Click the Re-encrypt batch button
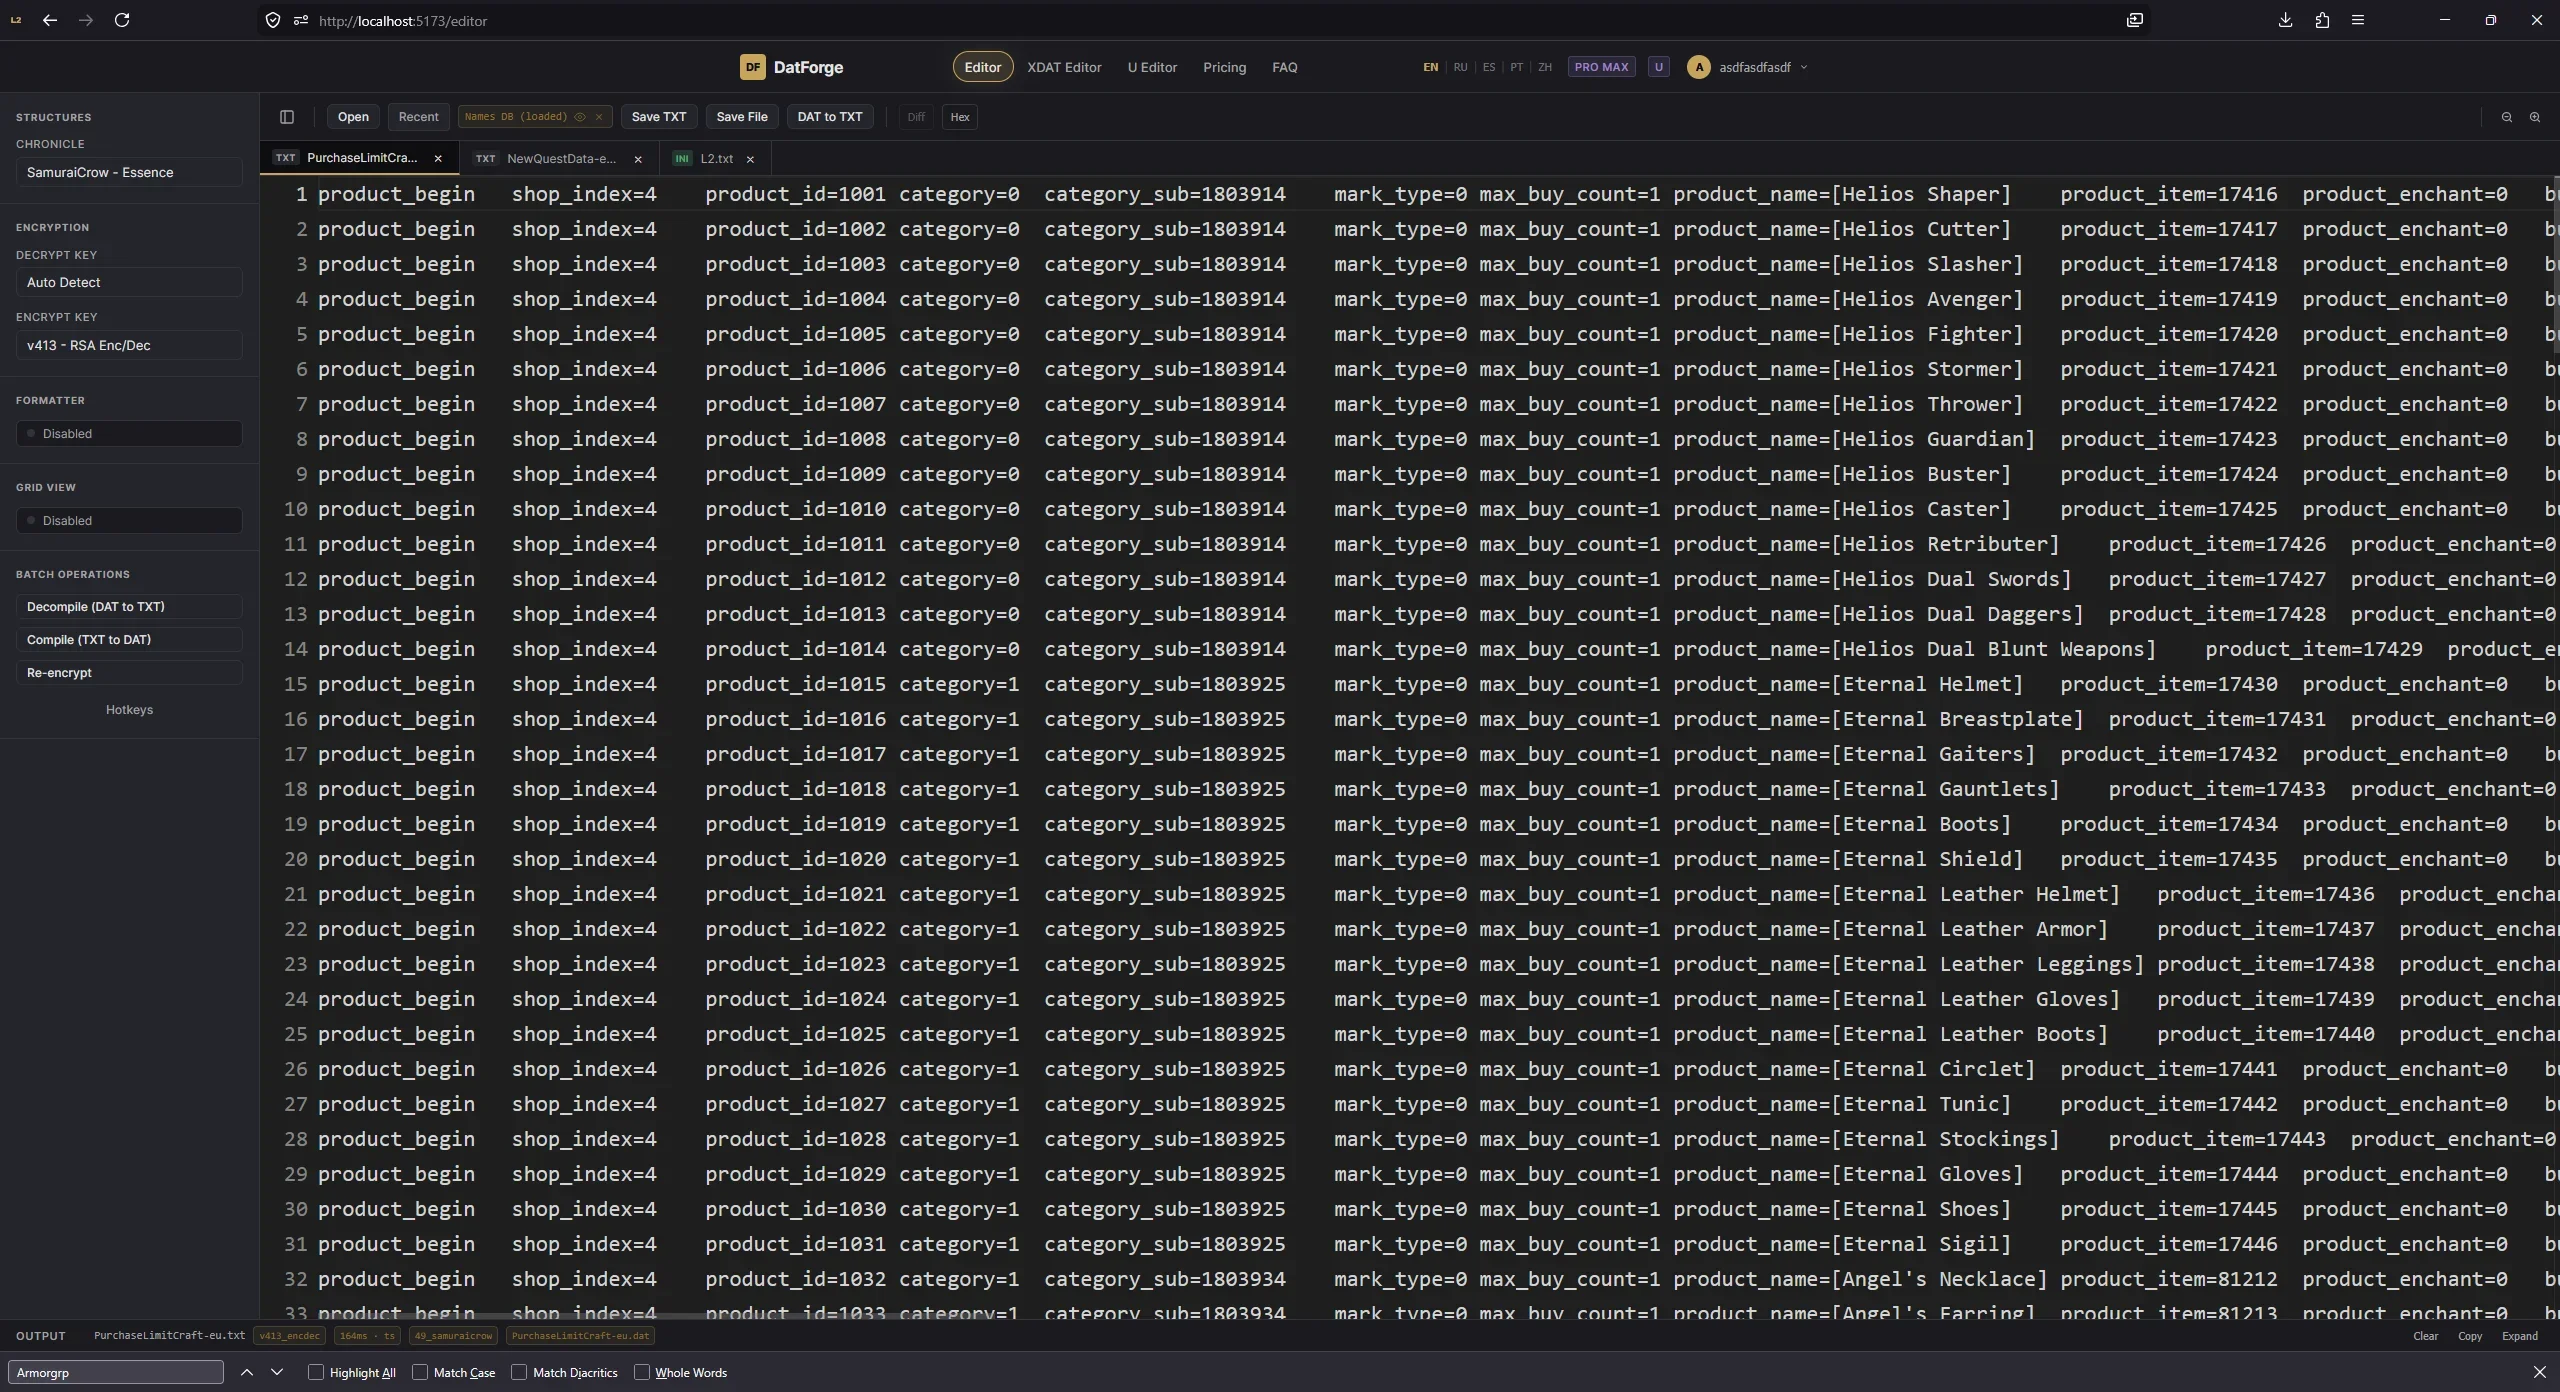Screen dimensions: 2560x1392 pyautogui.click(x=129, y=673)
